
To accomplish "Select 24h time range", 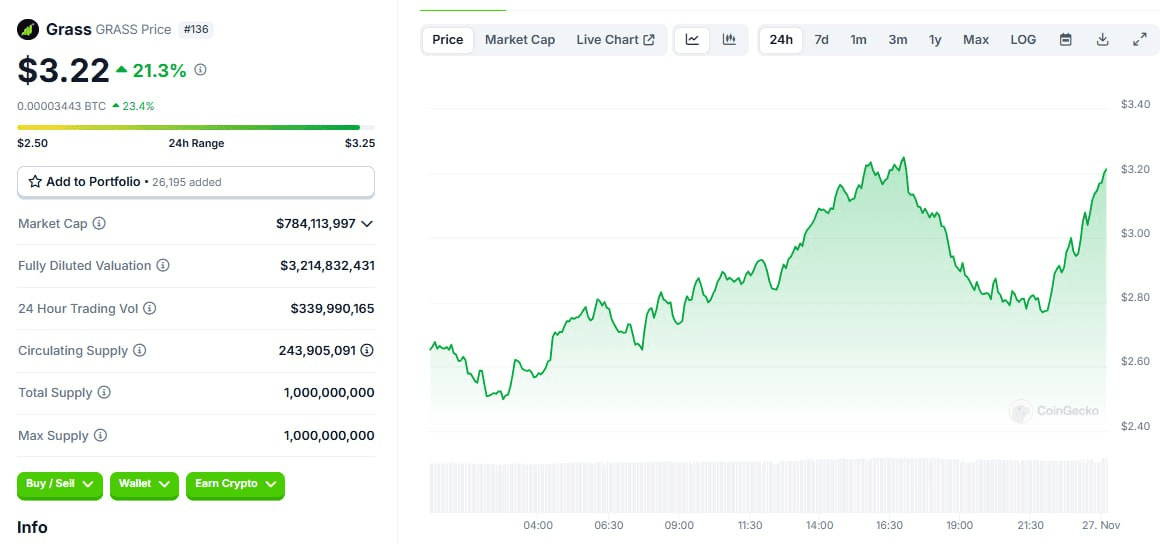I will pos(781,40).
